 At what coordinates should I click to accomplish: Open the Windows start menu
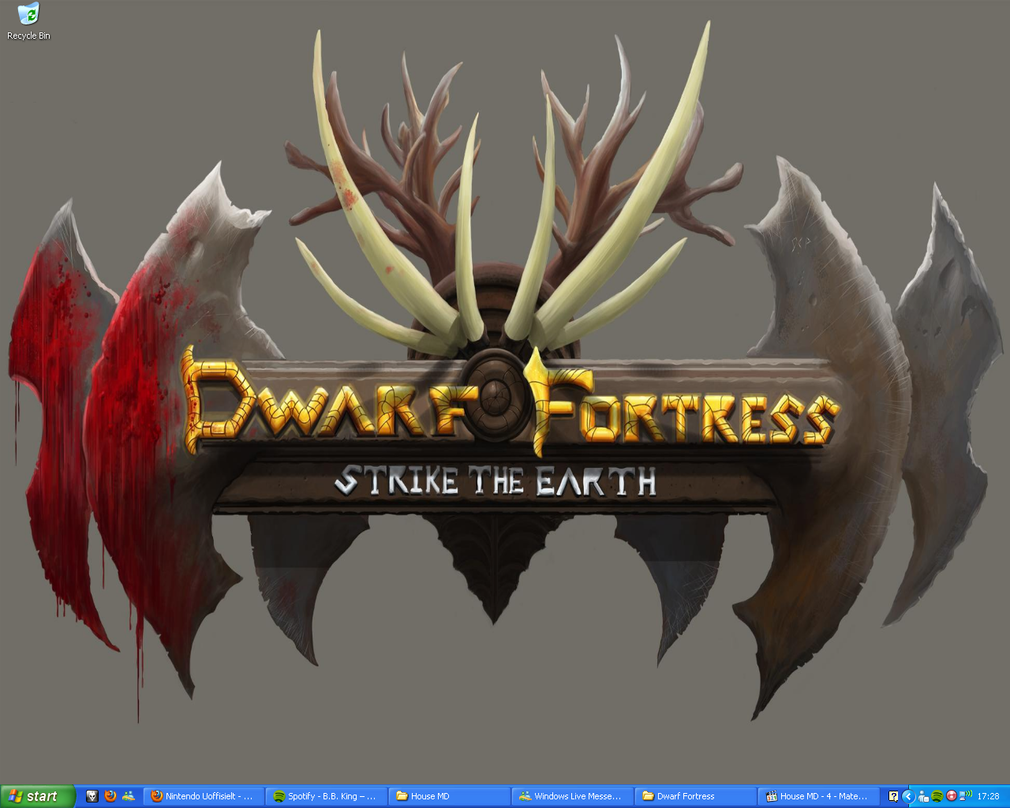tap(37, 796)
